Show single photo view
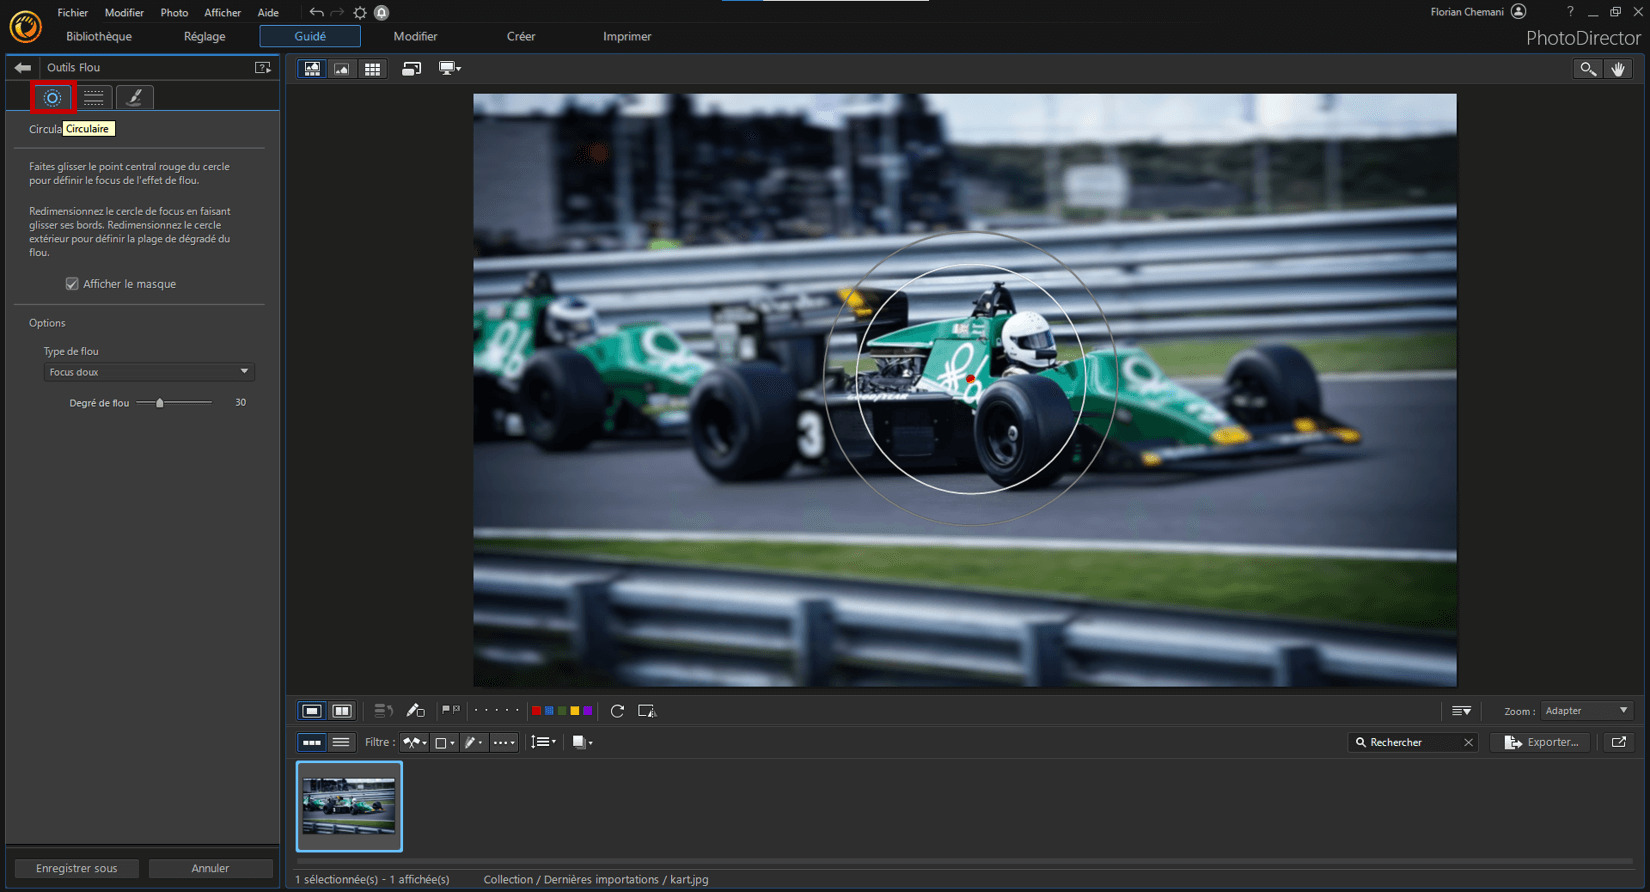The height and width of the screenshot is (892, 1650). pyautogui.click(x=312, y=711)
